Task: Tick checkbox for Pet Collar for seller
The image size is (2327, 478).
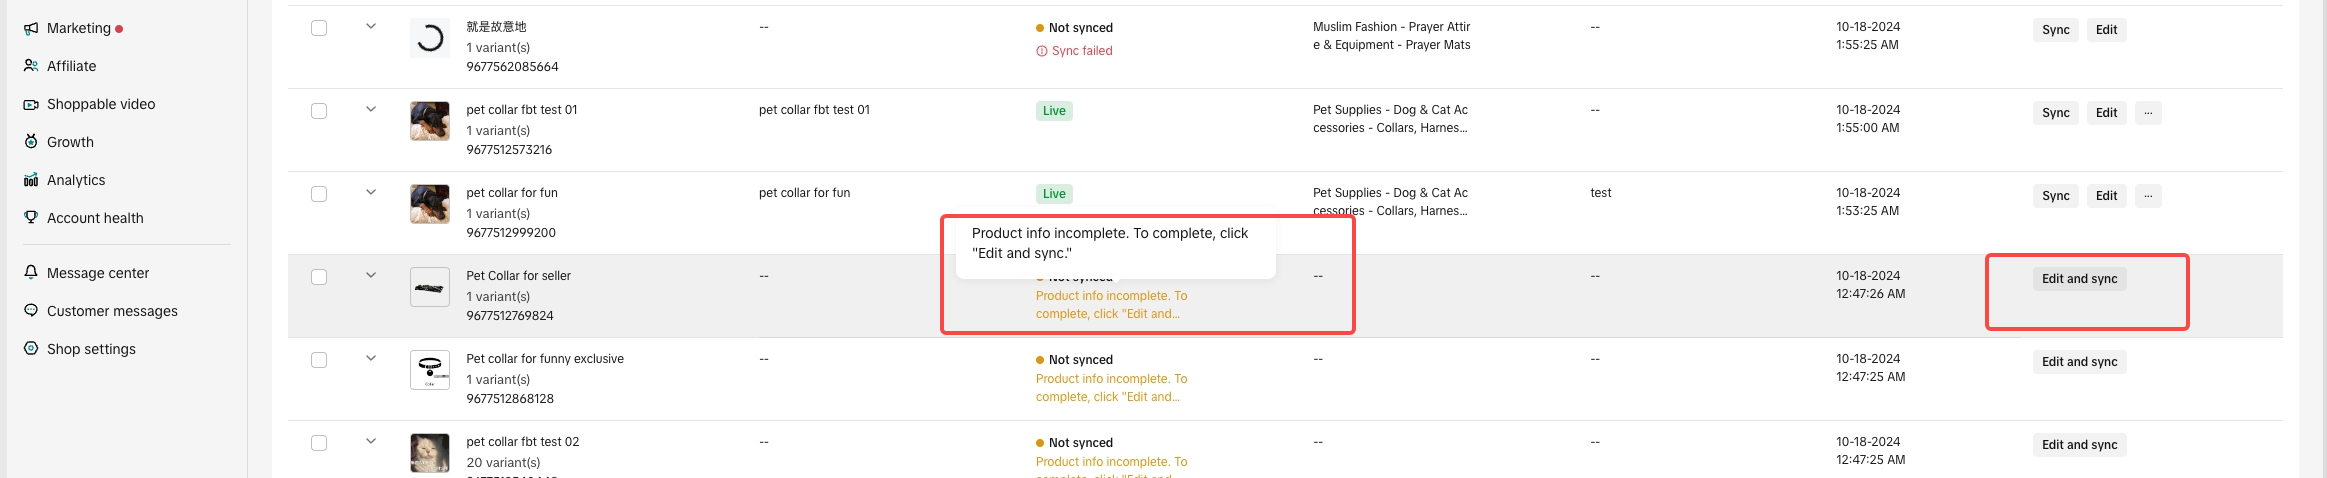Action: pyautogui.click(x=319, y=277)
